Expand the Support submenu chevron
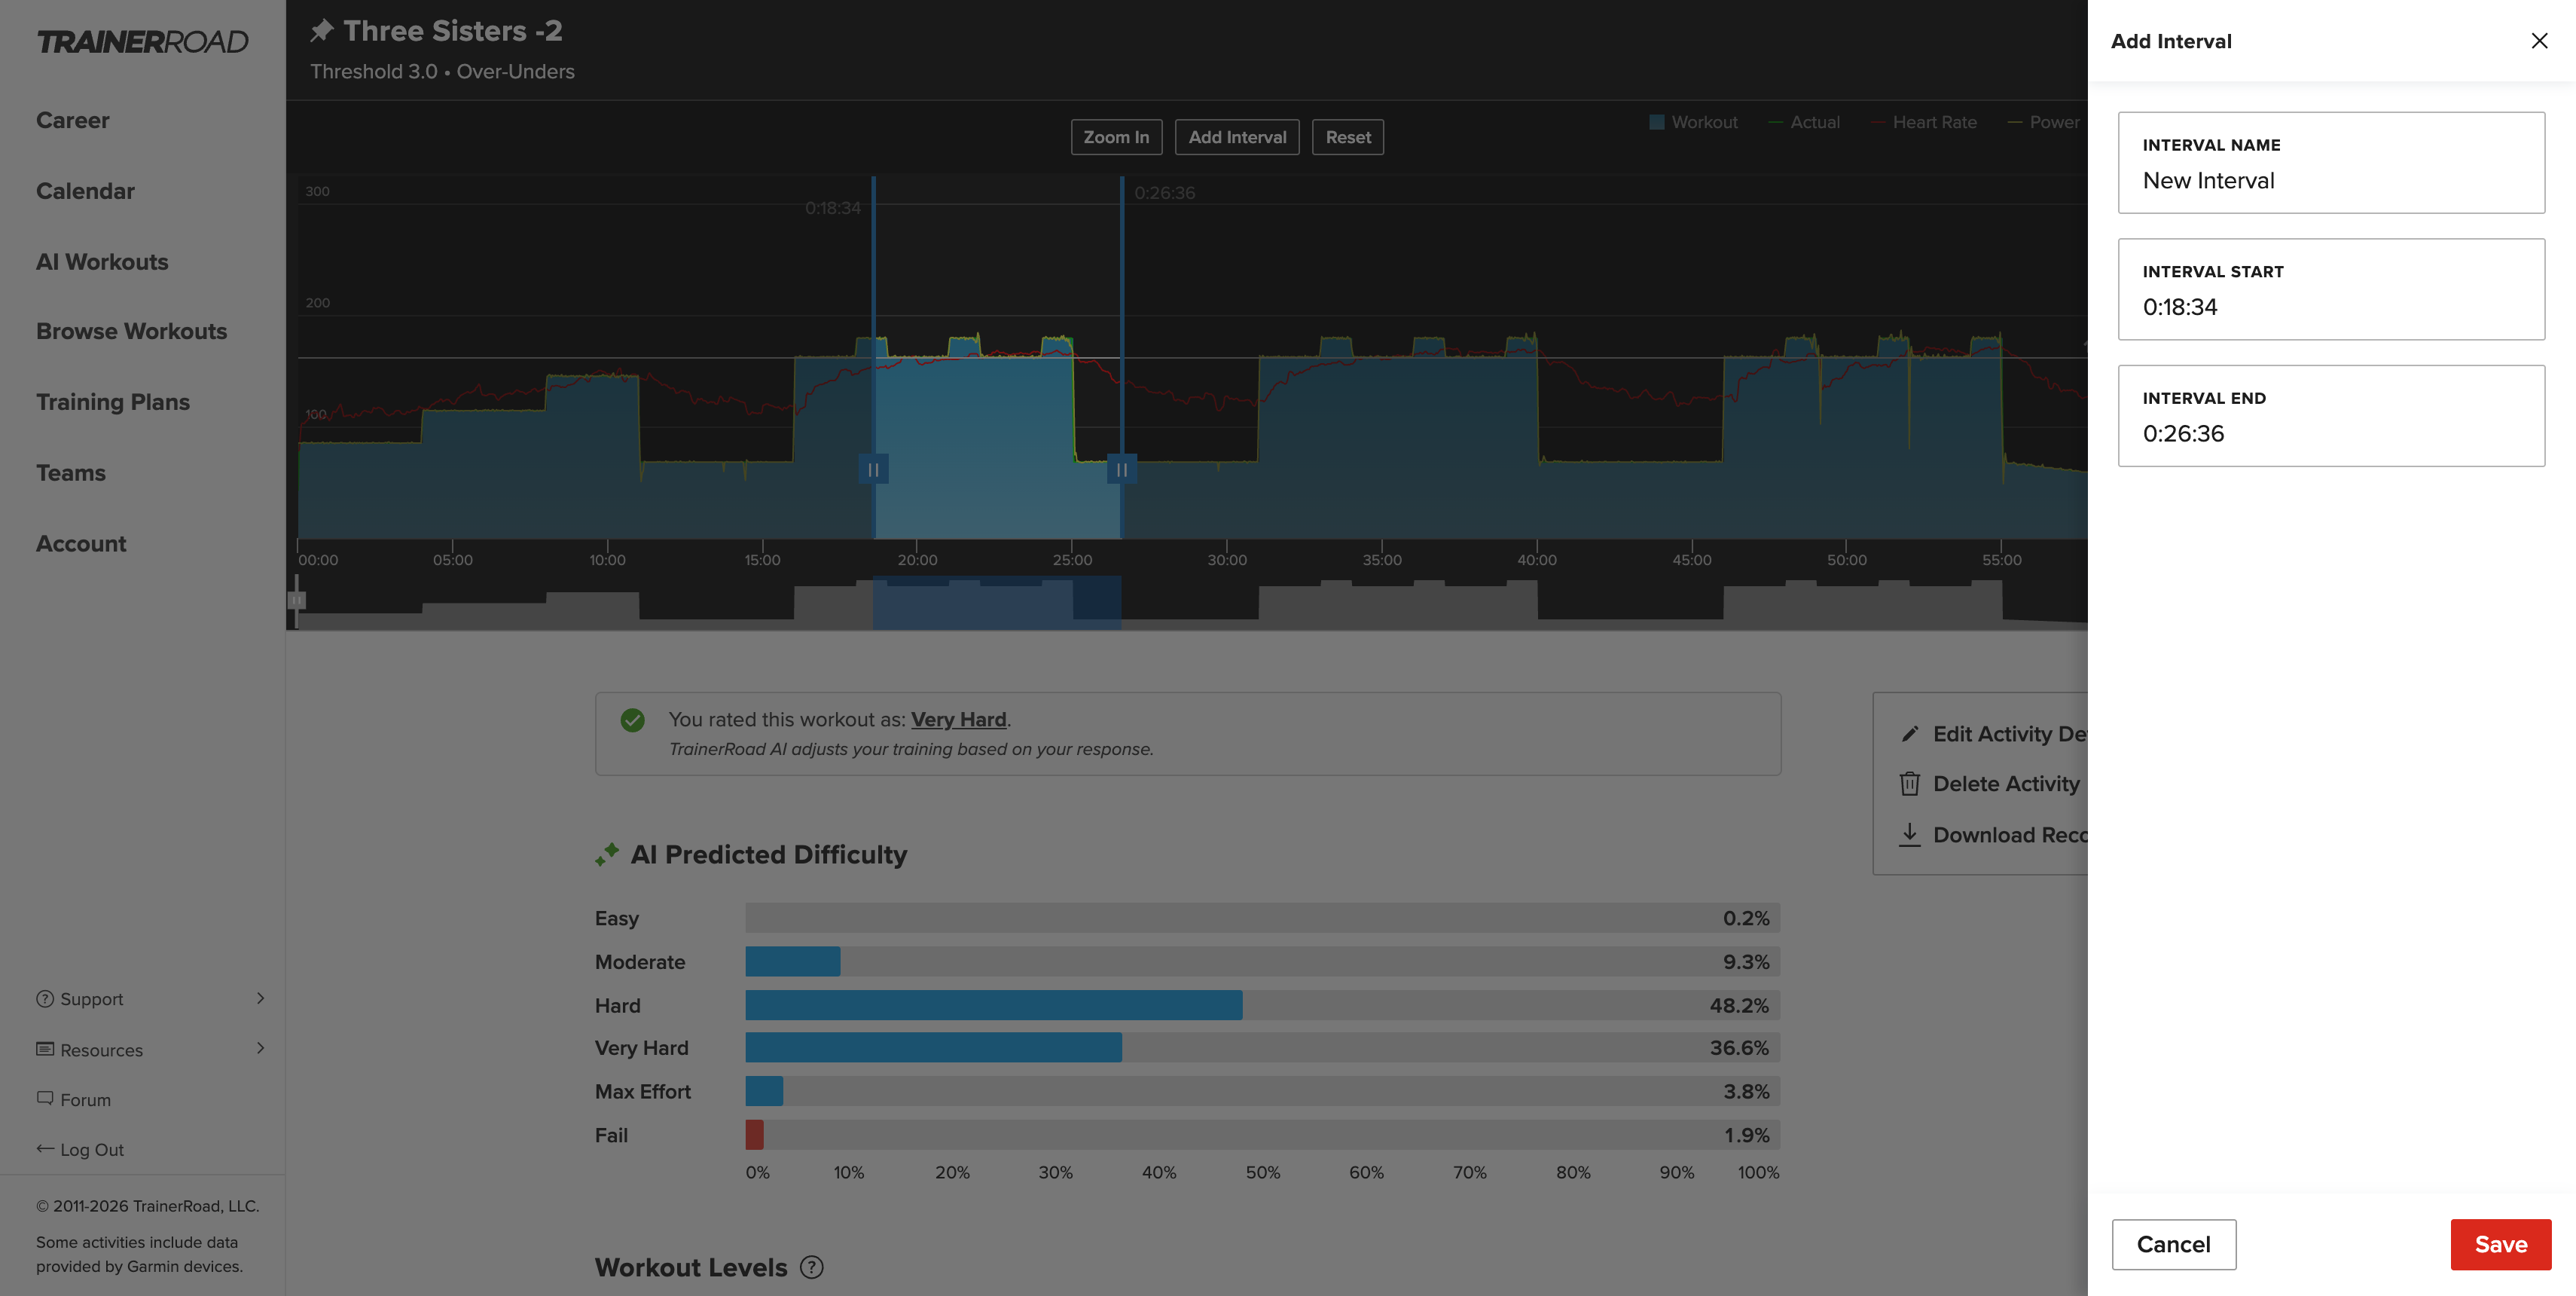The width and height of the screenshot is (2576, 1296). click(x=260, y=998)
